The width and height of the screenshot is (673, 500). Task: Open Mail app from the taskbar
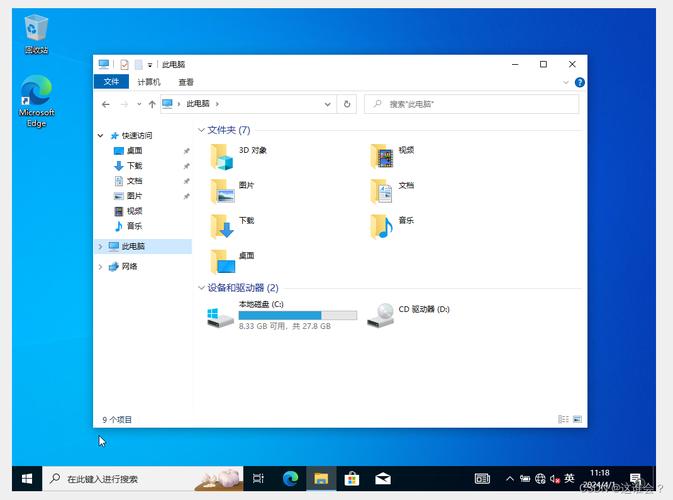[382, 479]
